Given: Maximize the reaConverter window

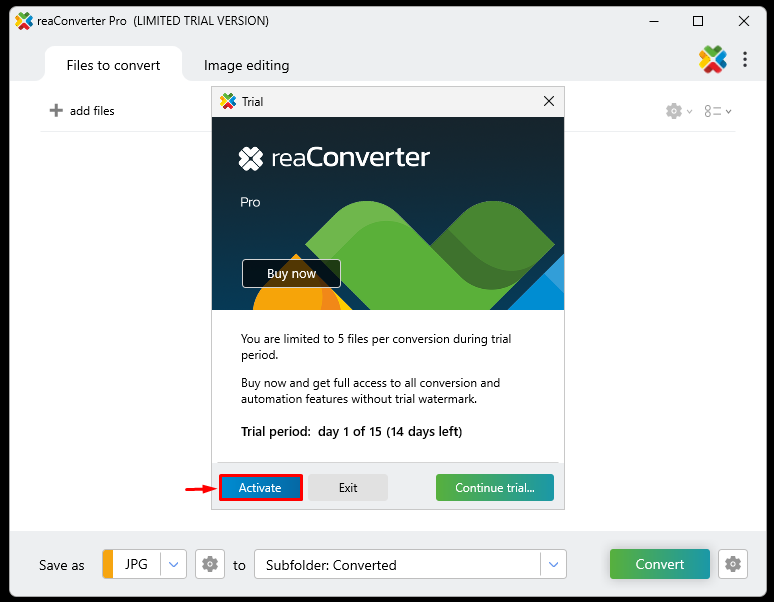Looking at the screenshot, I should (698, 21).
